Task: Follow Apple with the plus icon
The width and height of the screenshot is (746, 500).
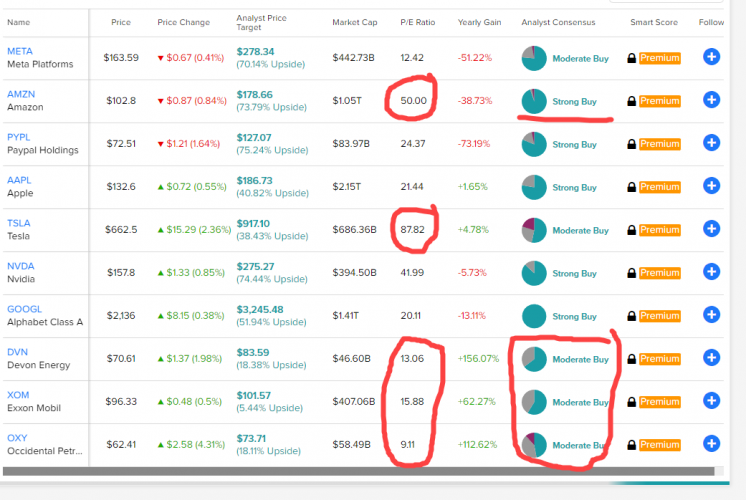Action: [711, 186]
